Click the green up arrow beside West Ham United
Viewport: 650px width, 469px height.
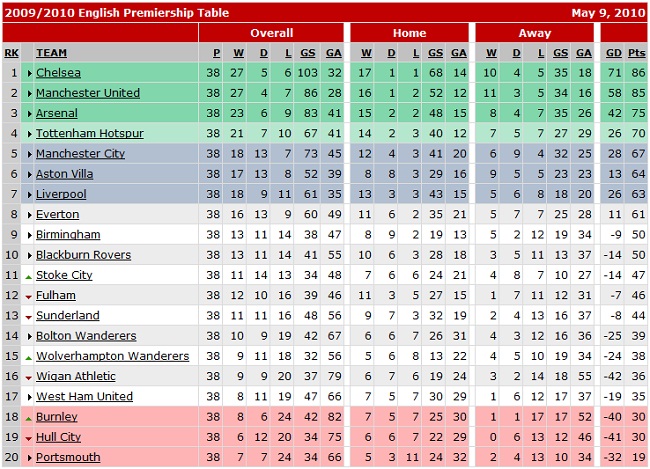point(29,397)
